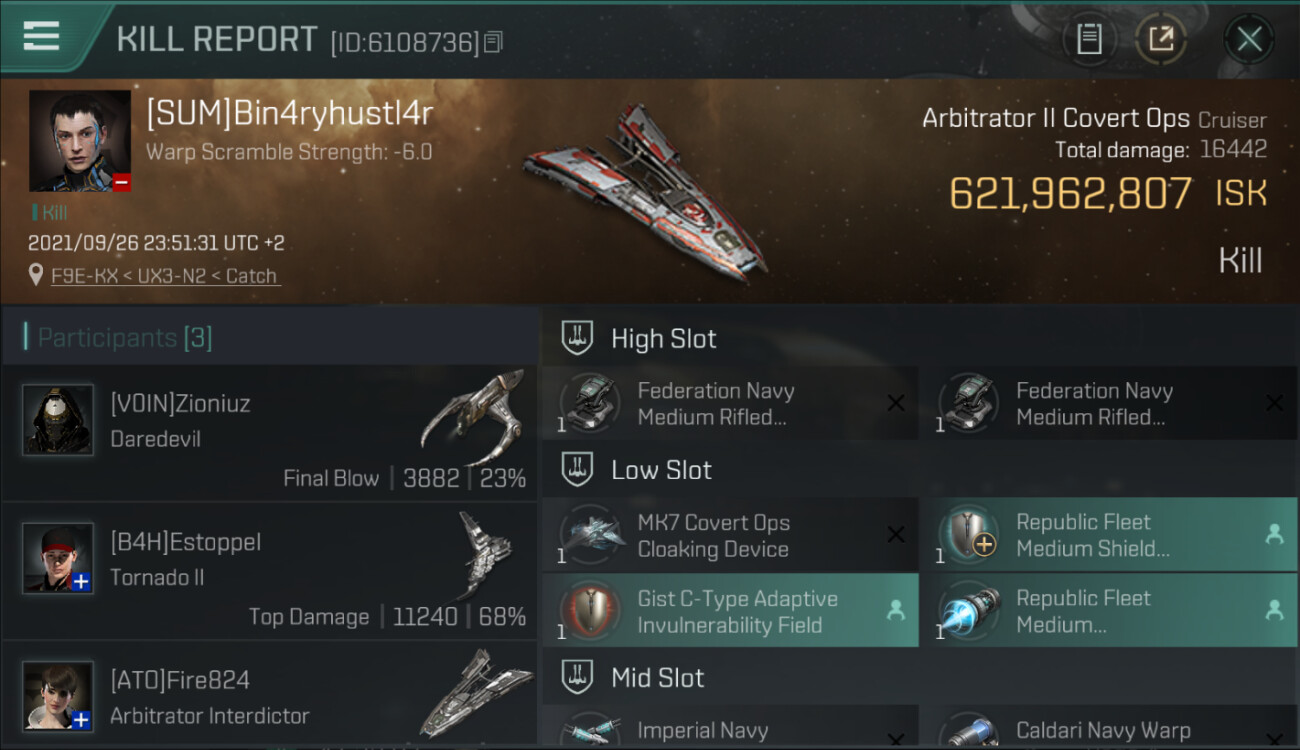Open the hamburger menu
Screen dimensions: 1300x750
(41, 37)
